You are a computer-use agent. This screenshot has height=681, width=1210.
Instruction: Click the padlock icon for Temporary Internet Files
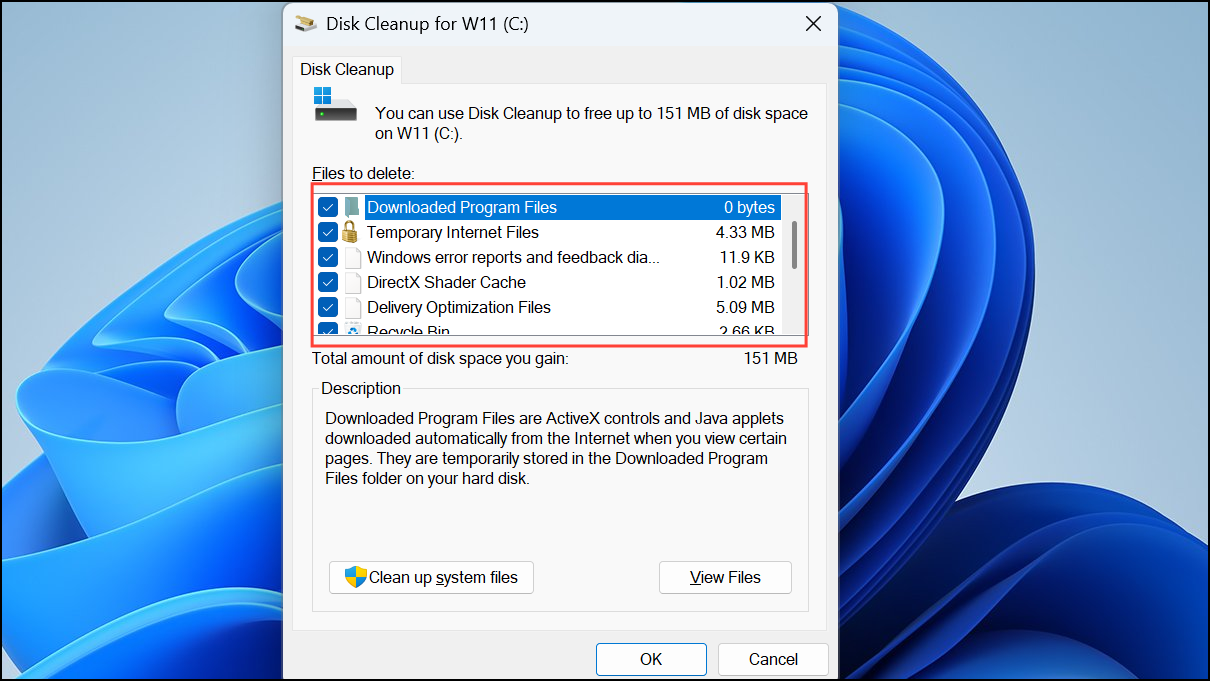pyautogui.click(x=350, y=232)
